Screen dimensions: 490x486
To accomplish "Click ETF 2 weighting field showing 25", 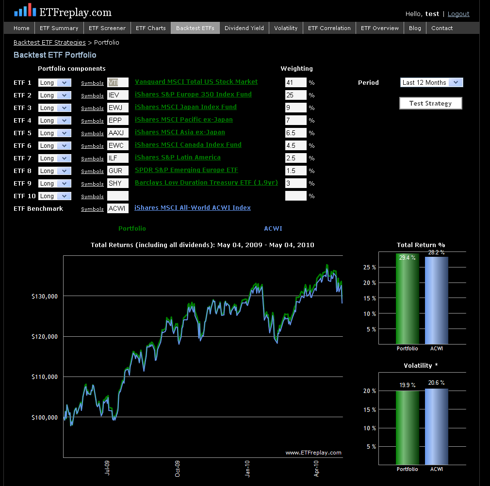I will 296,95.
